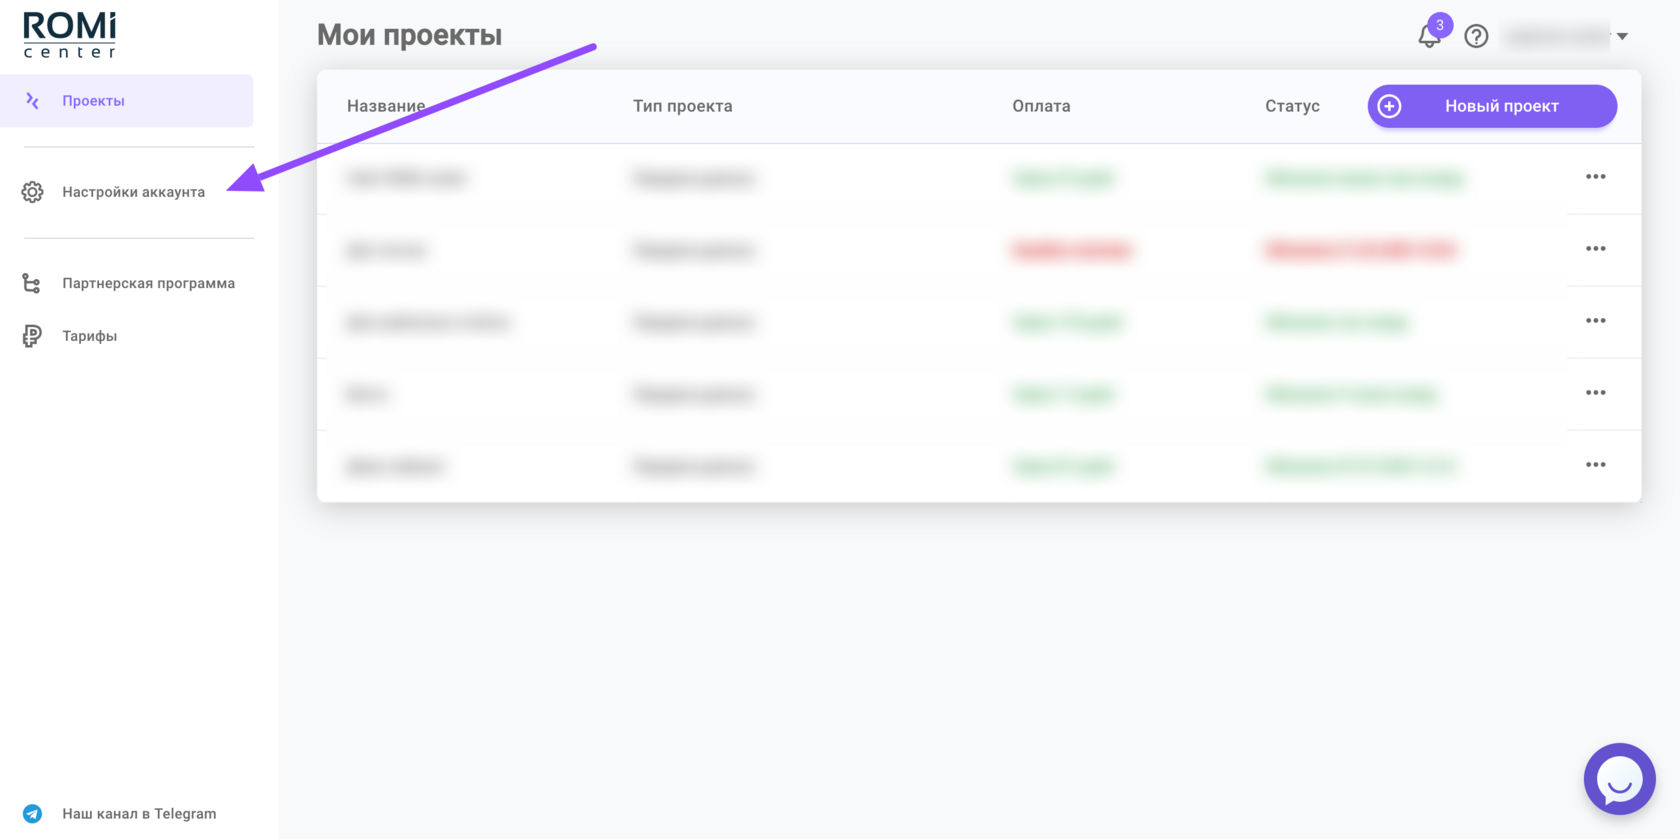
Task: Open the notifications bell icon
Action: [1429, 37]
